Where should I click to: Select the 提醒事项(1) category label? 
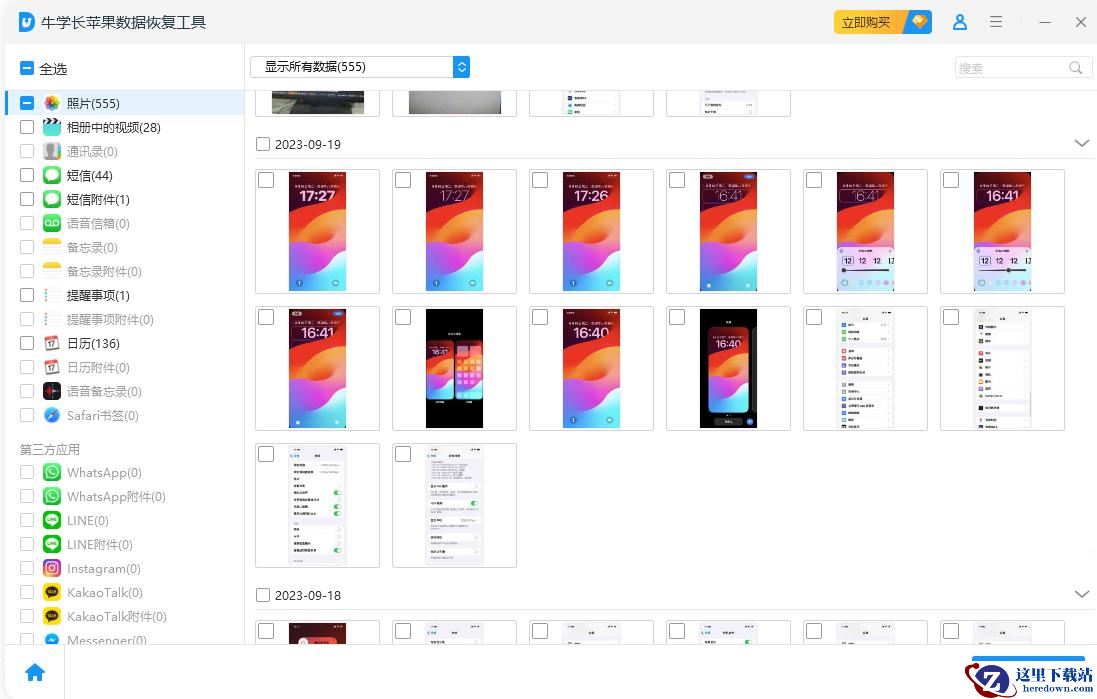tap(98, 295)
